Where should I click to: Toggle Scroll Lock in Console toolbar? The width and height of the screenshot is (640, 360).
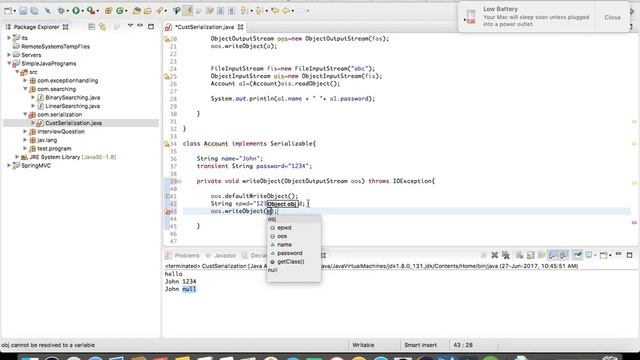coord(531,255)
